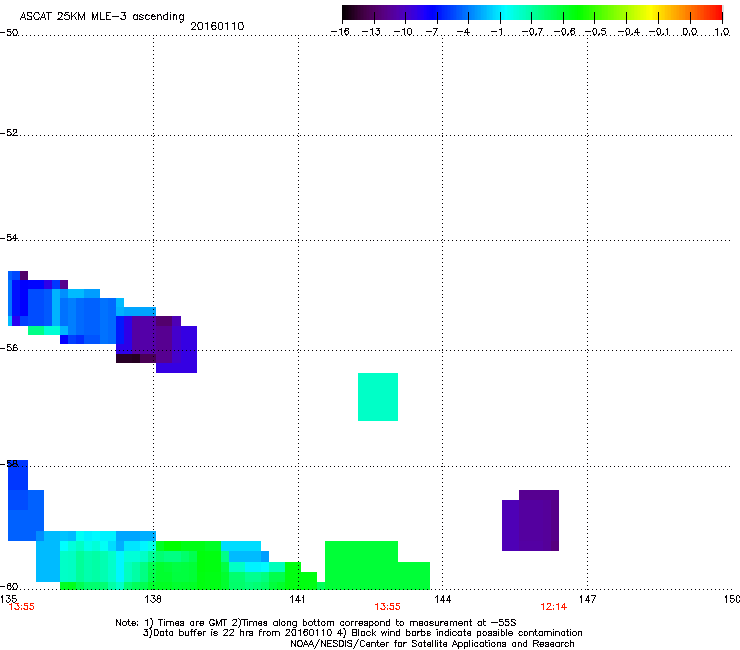The width and height of the screenshot is (740, 650).
Task: Click the -16 label on the color scale
Action: [x=340, y=32]
